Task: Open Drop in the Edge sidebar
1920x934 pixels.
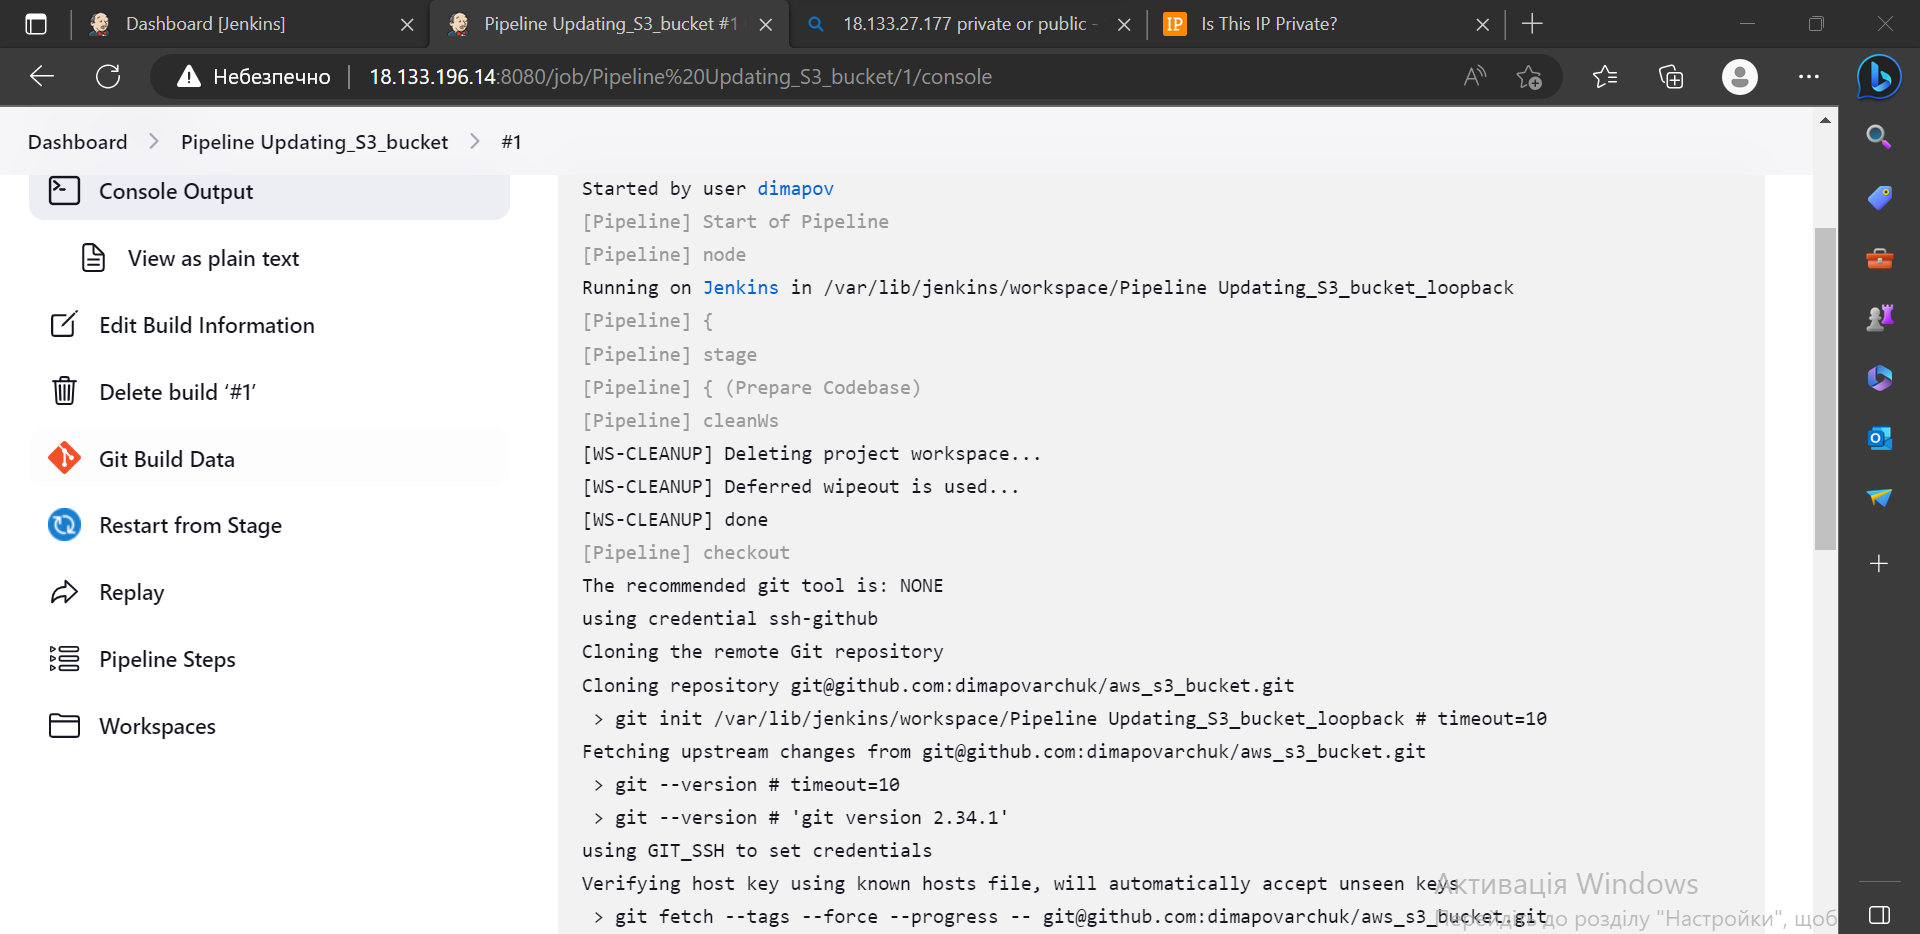Action: point(1878,498)
